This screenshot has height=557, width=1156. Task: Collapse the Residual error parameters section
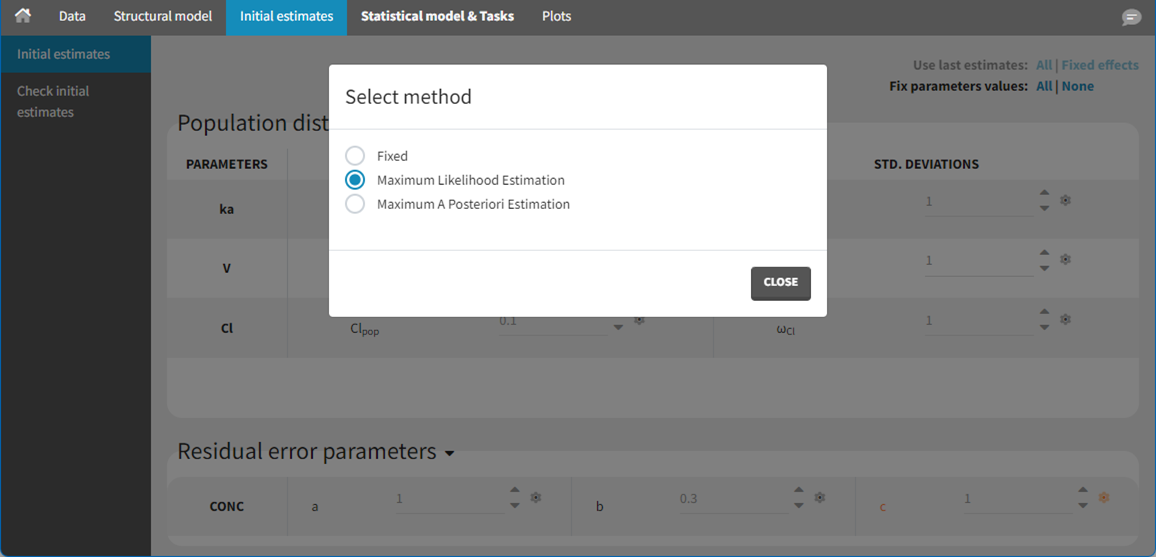coord(449,454)
